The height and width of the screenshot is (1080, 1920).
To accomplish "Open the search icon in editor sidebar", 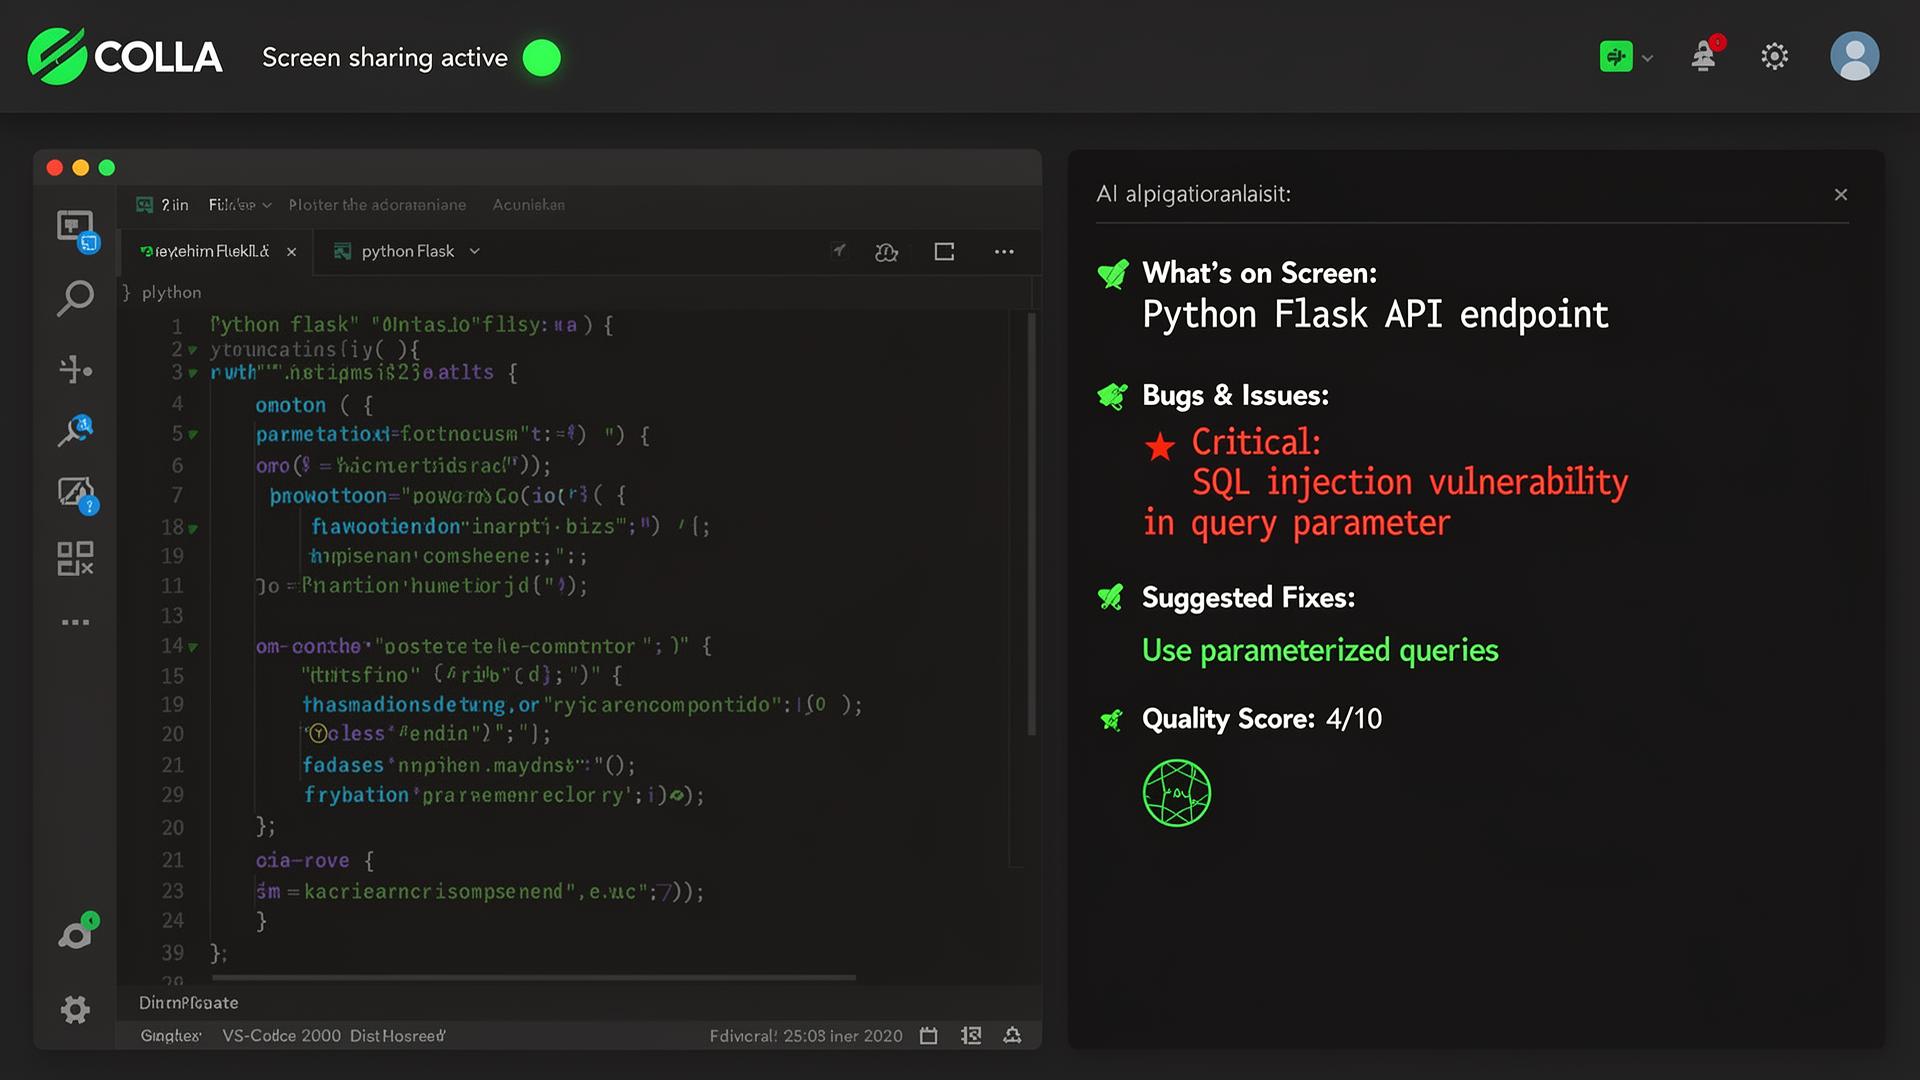I will coord(75,298).
